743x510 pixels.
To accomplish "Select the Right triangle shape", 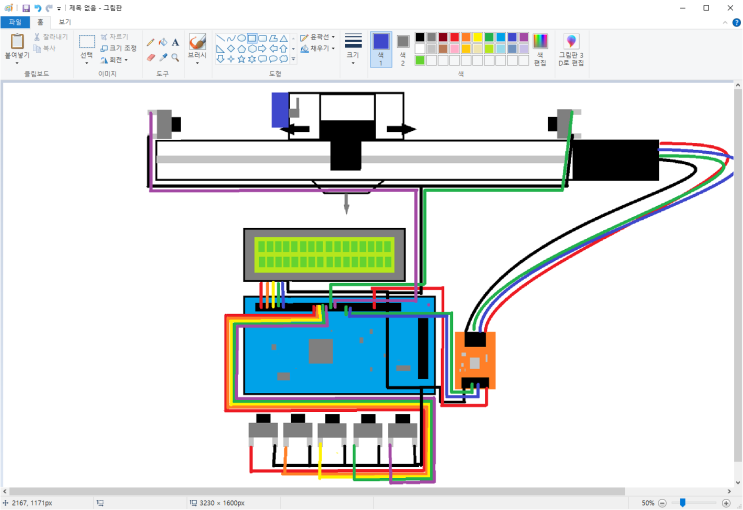I will pos(220,48).
